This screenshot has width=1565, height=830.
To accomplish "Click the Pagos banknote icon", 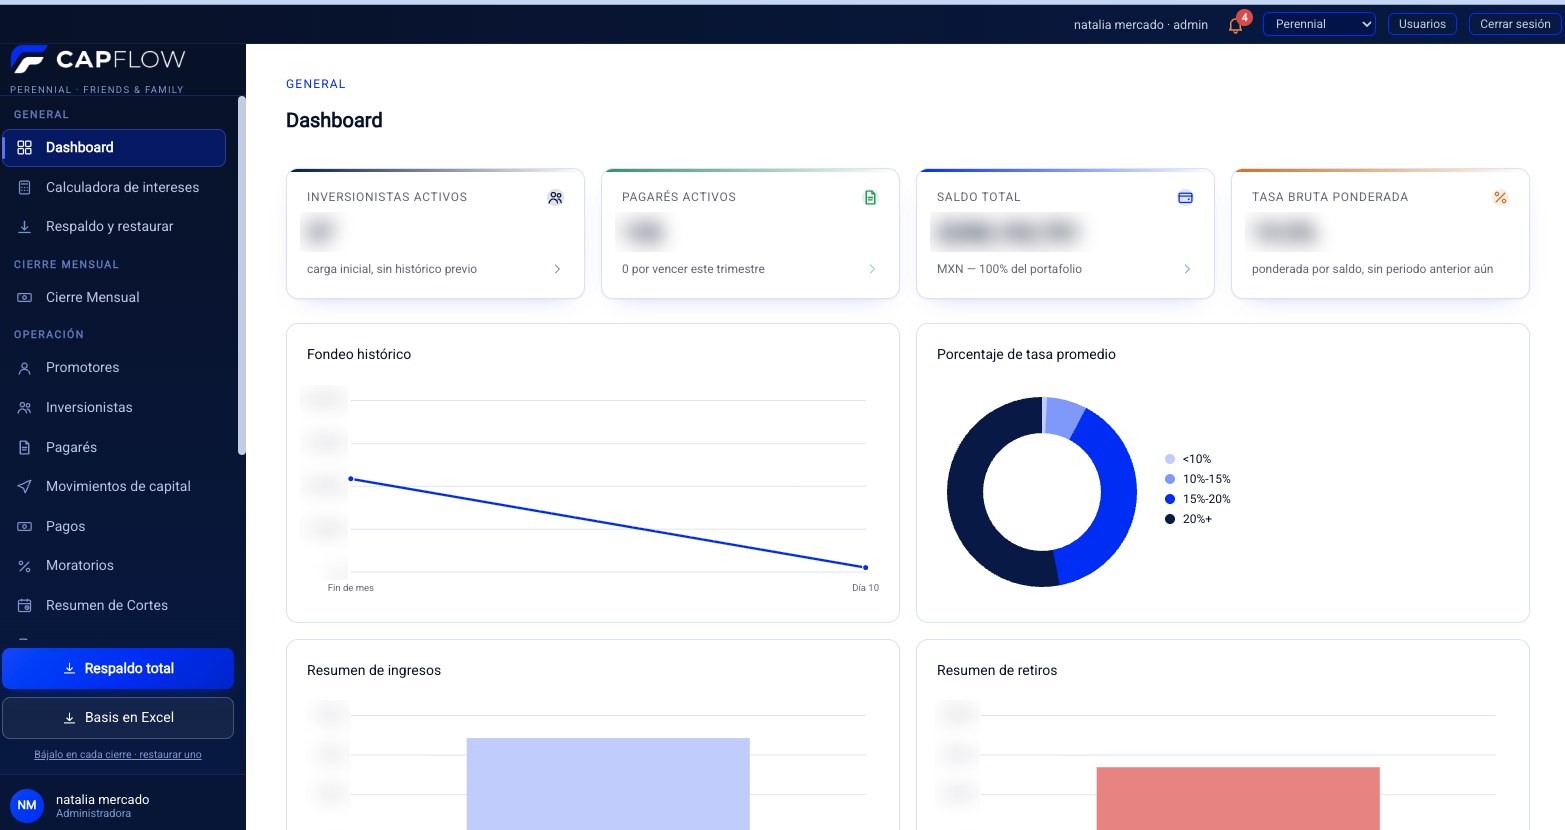I will pos(25,527).
